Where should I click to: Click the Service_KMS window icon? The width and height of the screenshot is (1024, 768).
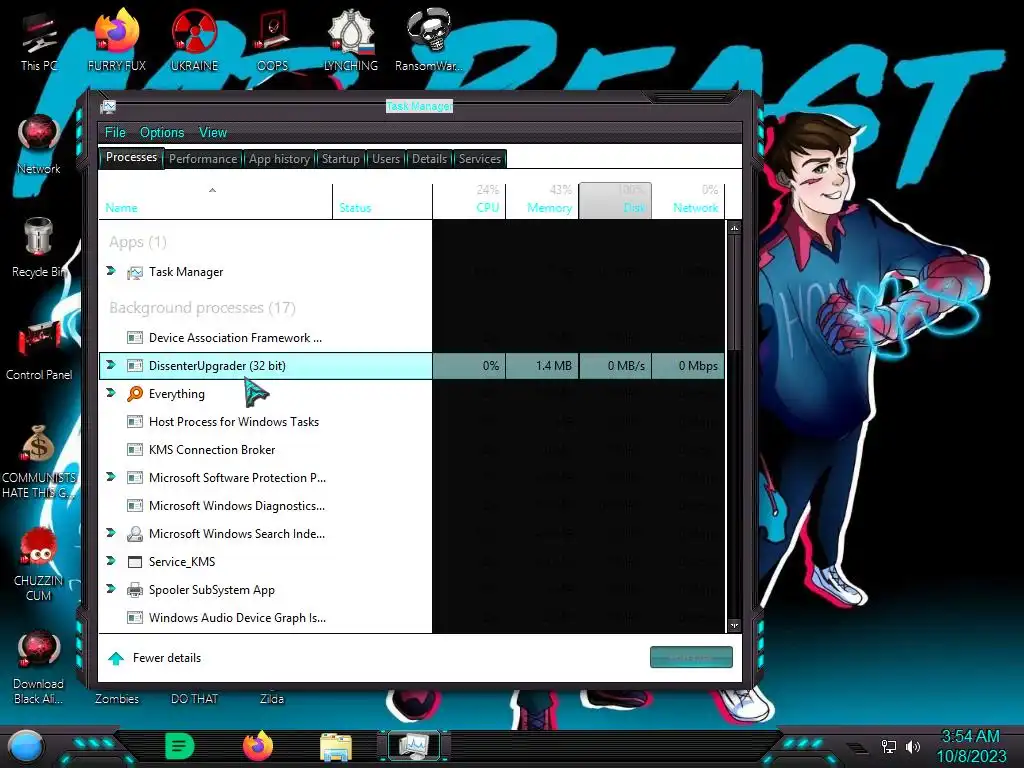click(x=135, y=562)
